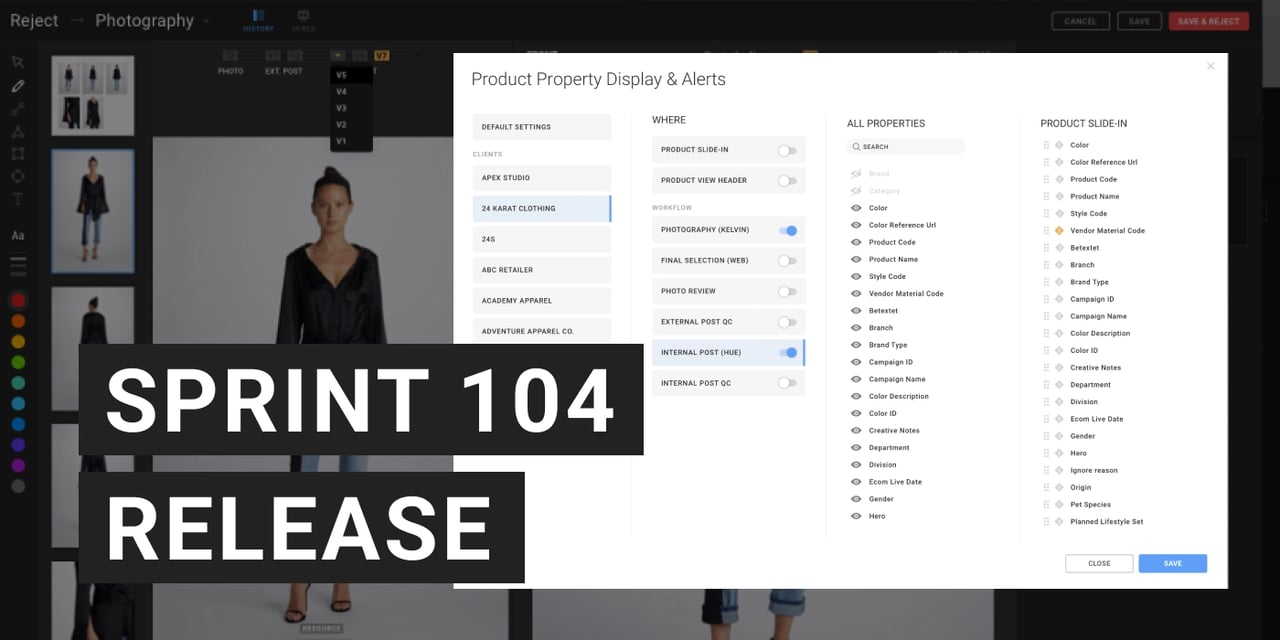Click the orange alert icon beside Vendor Material Code
This screenshot has width=1280, height=640.
(x=1059, y=231)
